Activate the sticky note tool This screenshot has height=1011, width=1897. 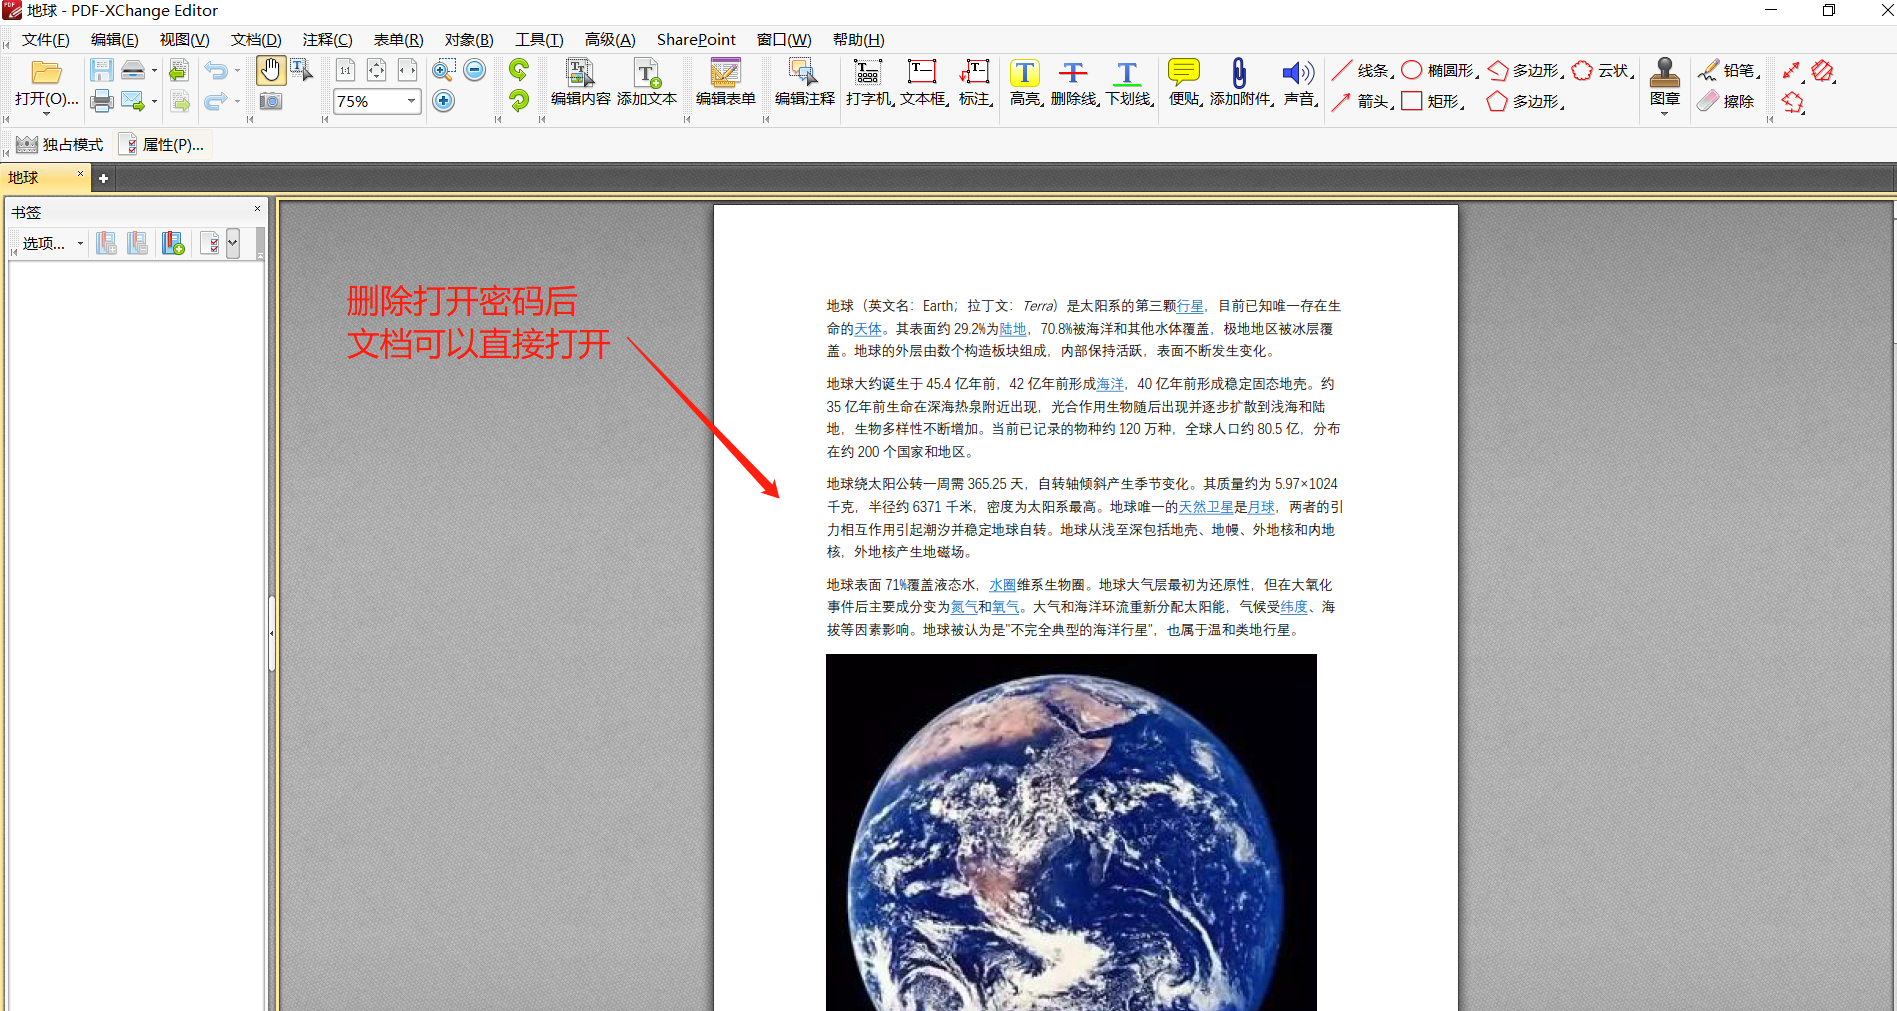point(1183,80)
